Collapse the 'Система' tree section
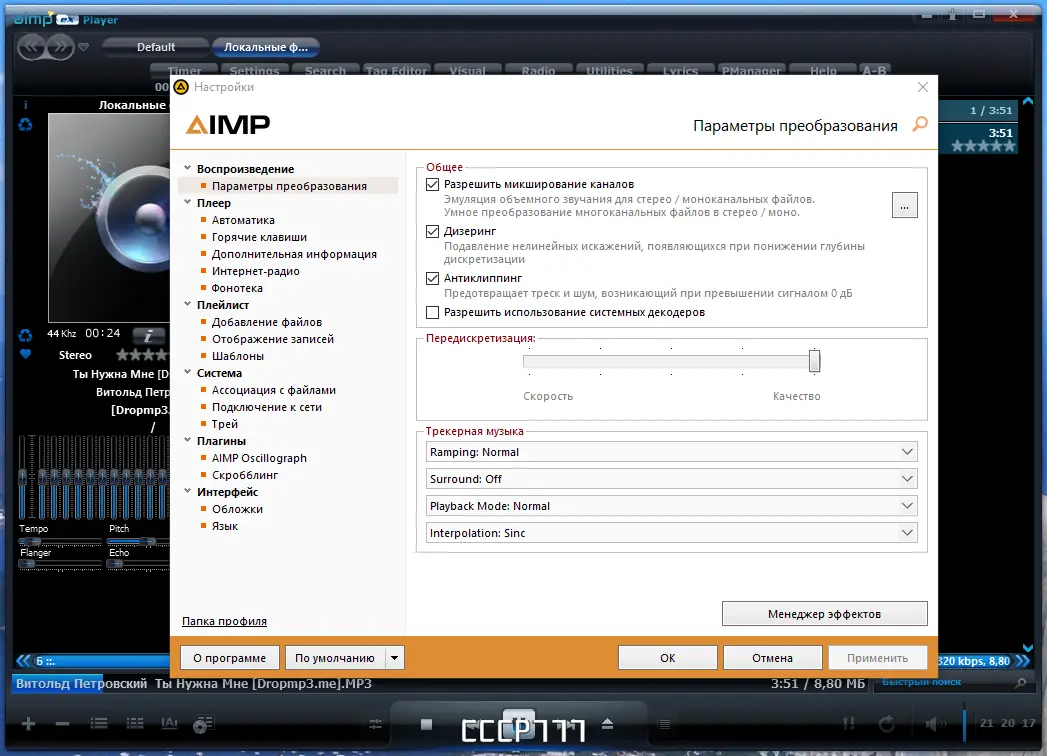This screenshot has height=756, width=1047. tap(188, 372)
